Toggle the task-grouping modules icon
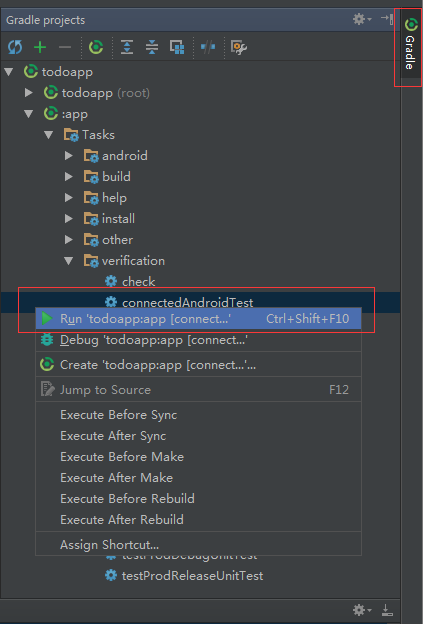Image resolution: width=423 pixels, height=624 pixels. coord(177,47)
